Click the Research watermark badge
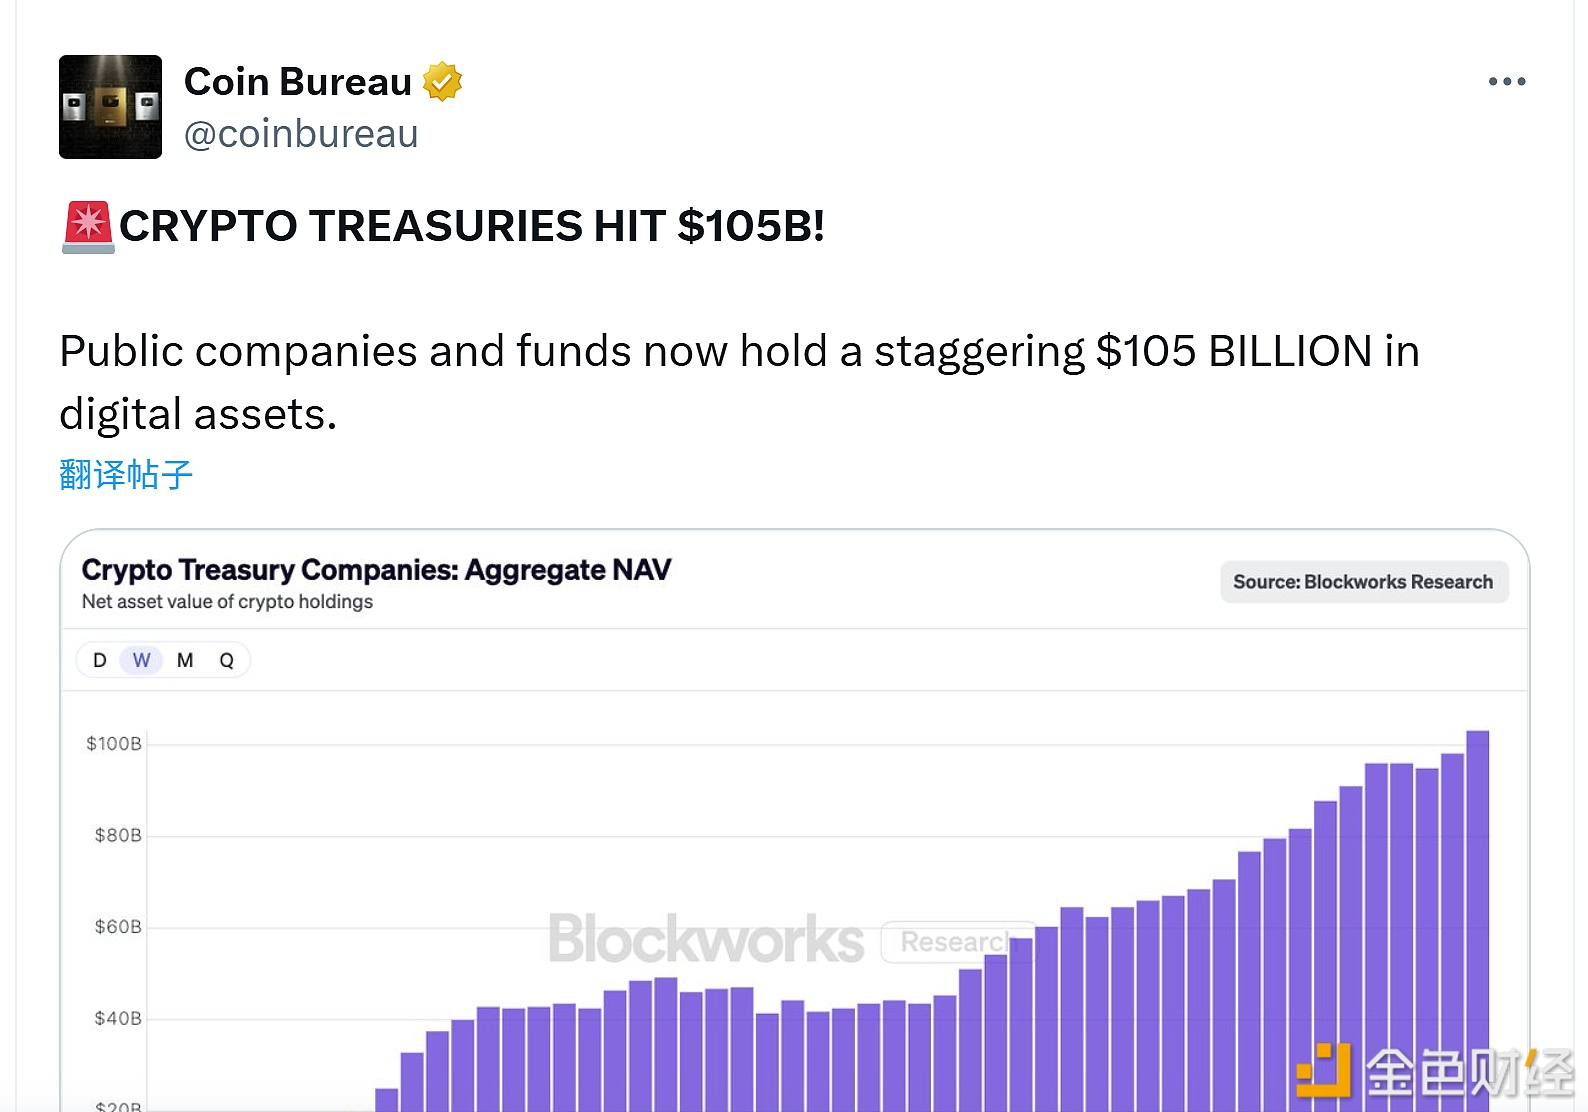 955,942
